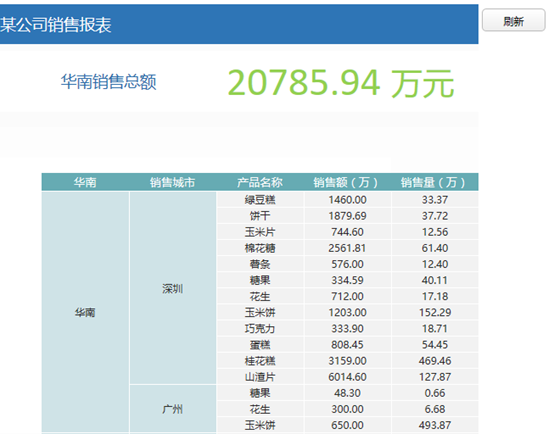Image resolution: width=554 pixels, height=434 pixels.
Task: Click the 某公司销售报表 title banner
Action: [x=239, y=24]
